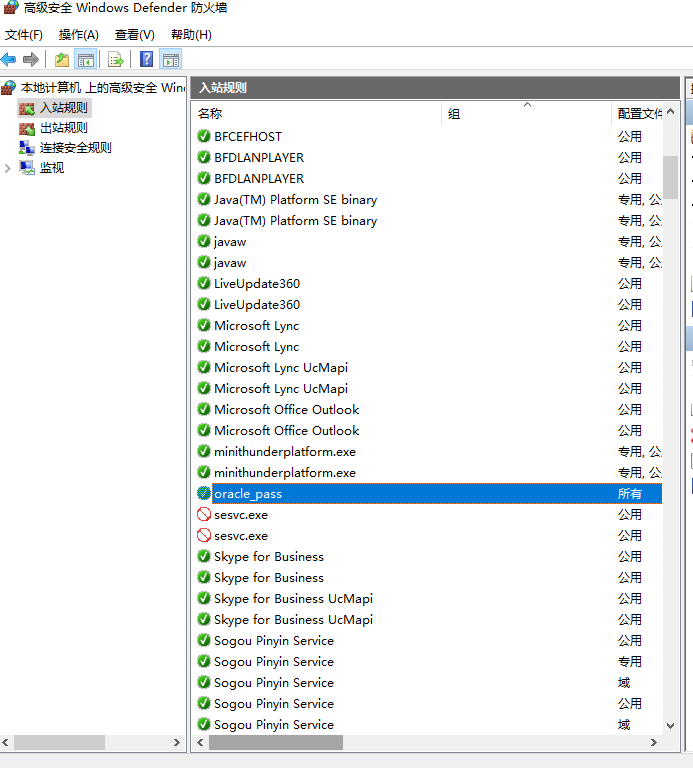Click the tree pane horizontal scrollbar thumb

point(59,743)
